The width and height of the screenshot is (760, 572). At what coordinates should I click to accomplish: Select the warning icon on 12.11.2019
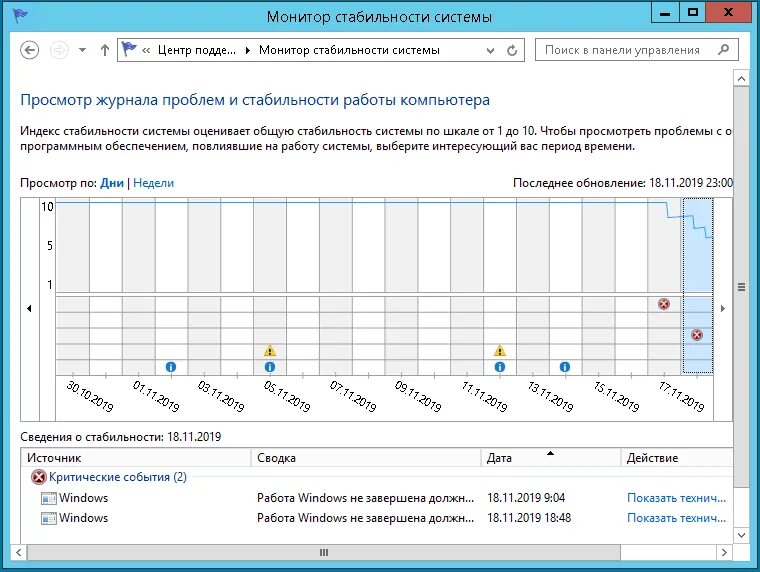coord(500,350)
